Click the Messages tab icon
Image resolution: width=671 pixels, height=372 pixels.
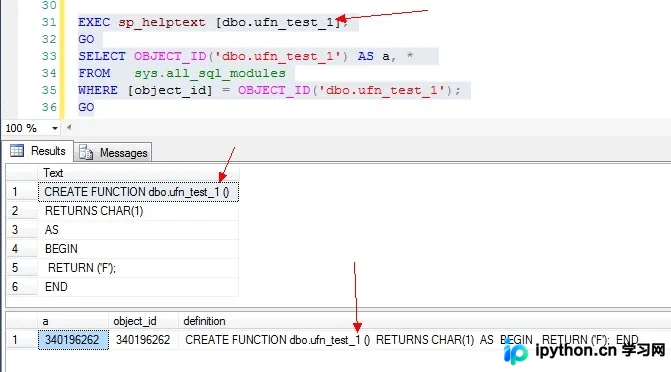pos(86,152)
